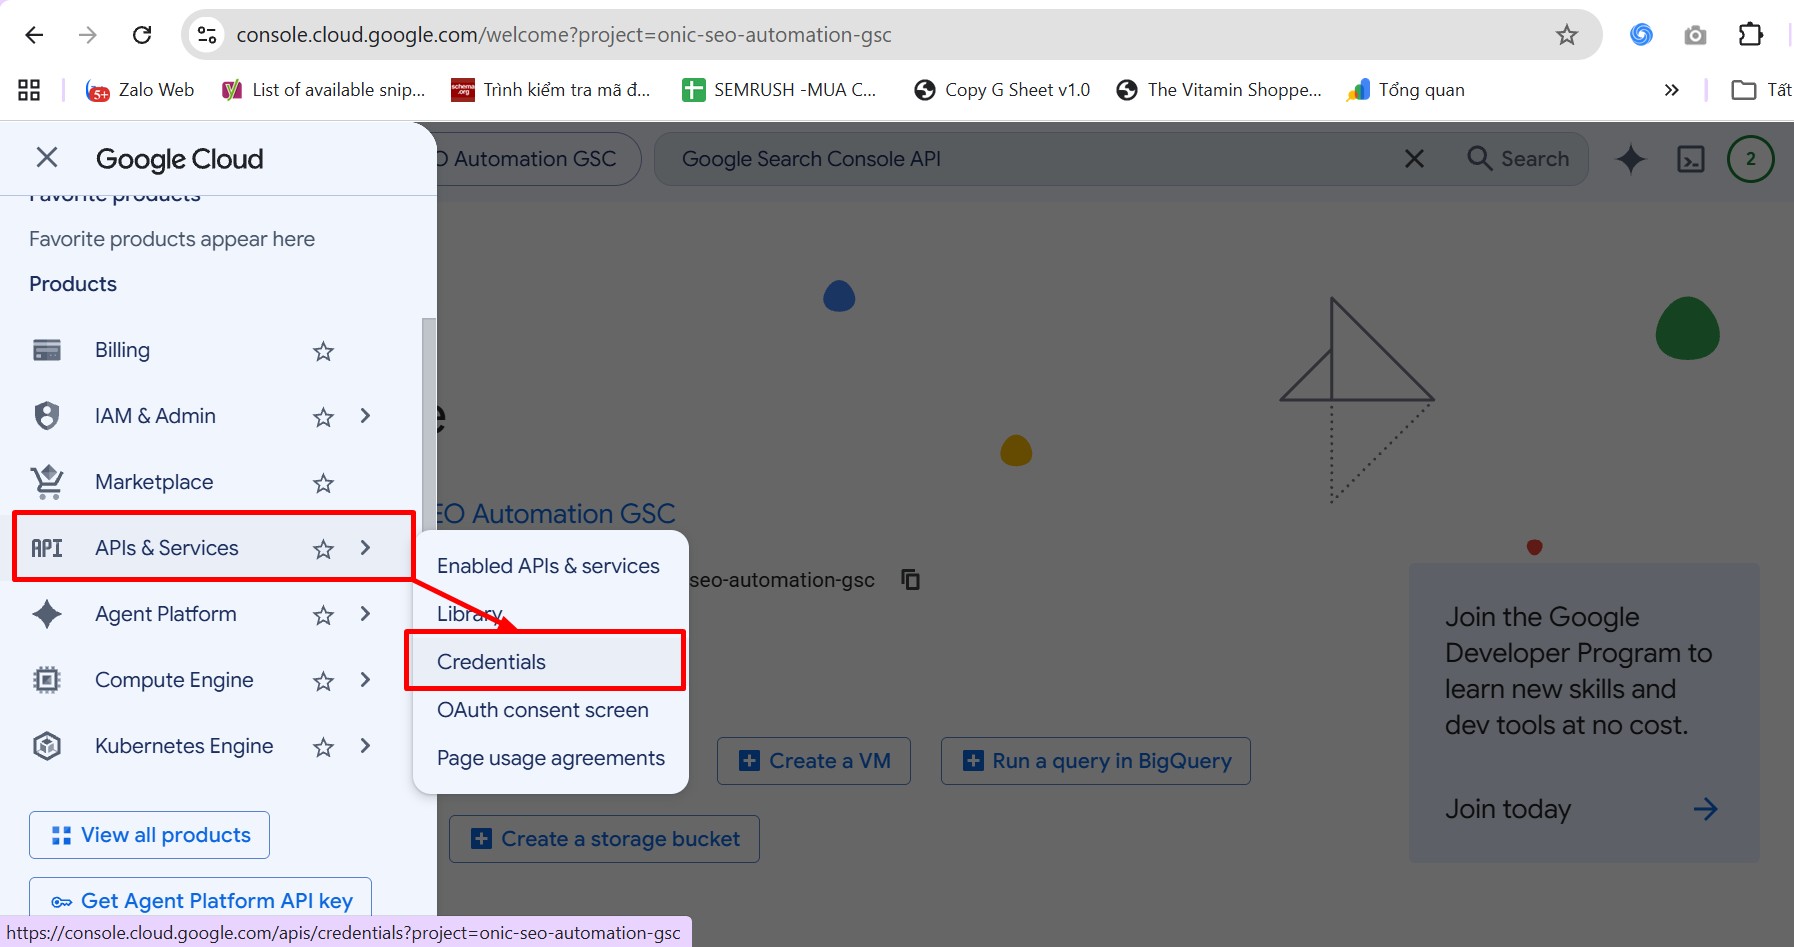Click Create a VM button

pos(814,761)
